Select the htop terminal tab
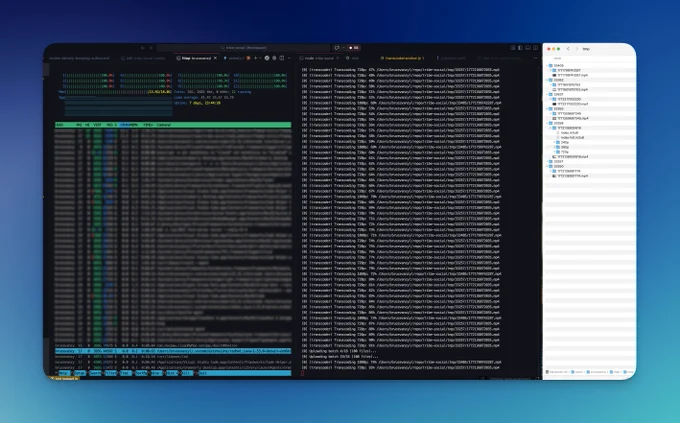Image resolution: width=680 pixels, height=423 pixels. coord(194,58)
